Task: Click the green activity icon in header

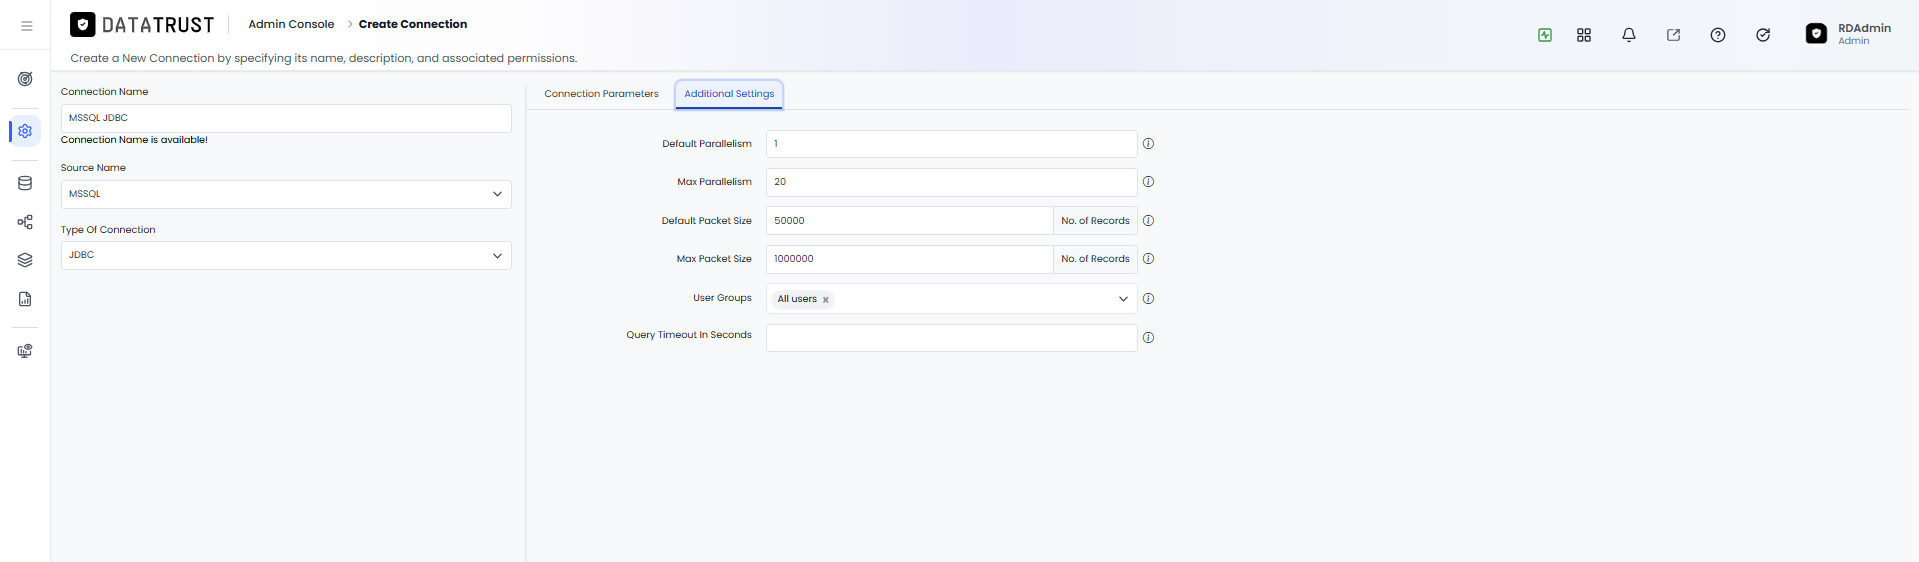Action: click(x=1545, y=35)
